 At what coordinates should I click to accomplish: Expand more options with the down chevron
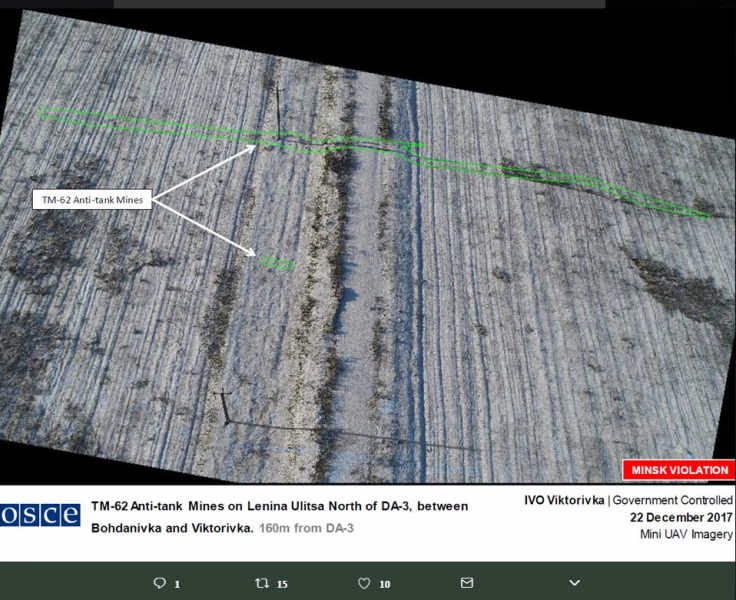pos(574,583)
